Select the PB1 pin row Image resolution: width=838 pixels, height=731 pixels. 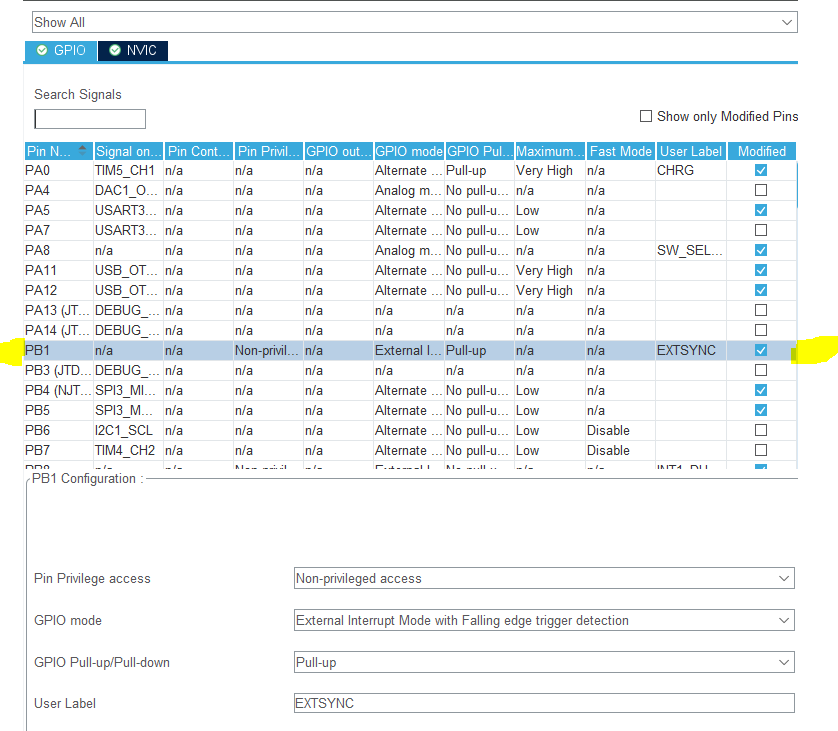410,351
